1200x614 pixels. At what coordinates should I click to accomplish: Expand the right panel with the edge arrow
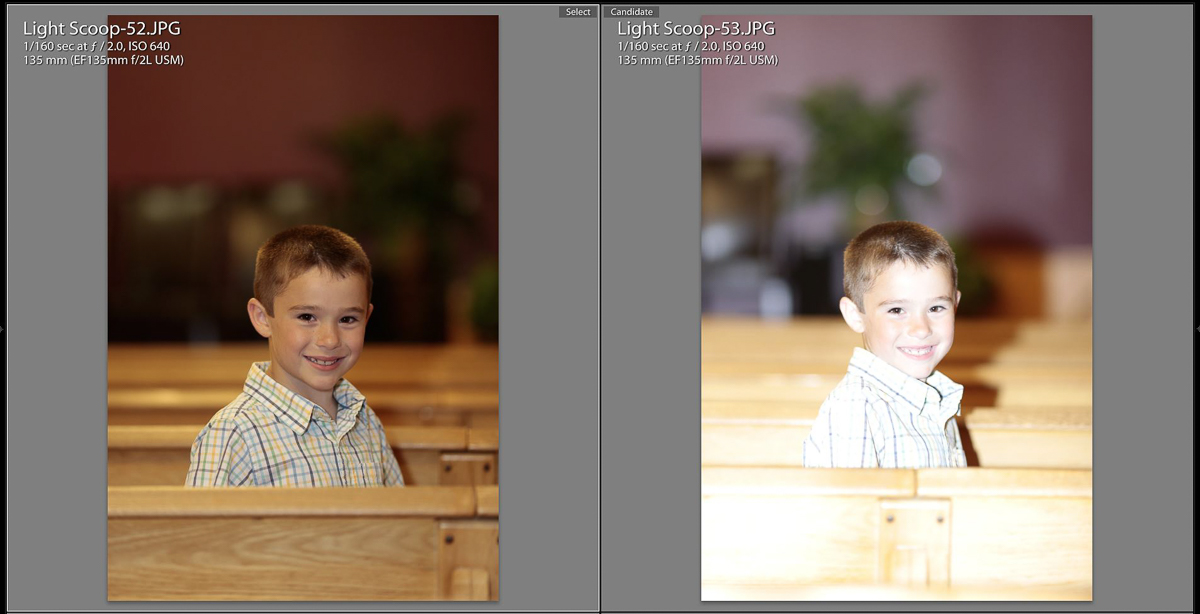[1196, 328]
